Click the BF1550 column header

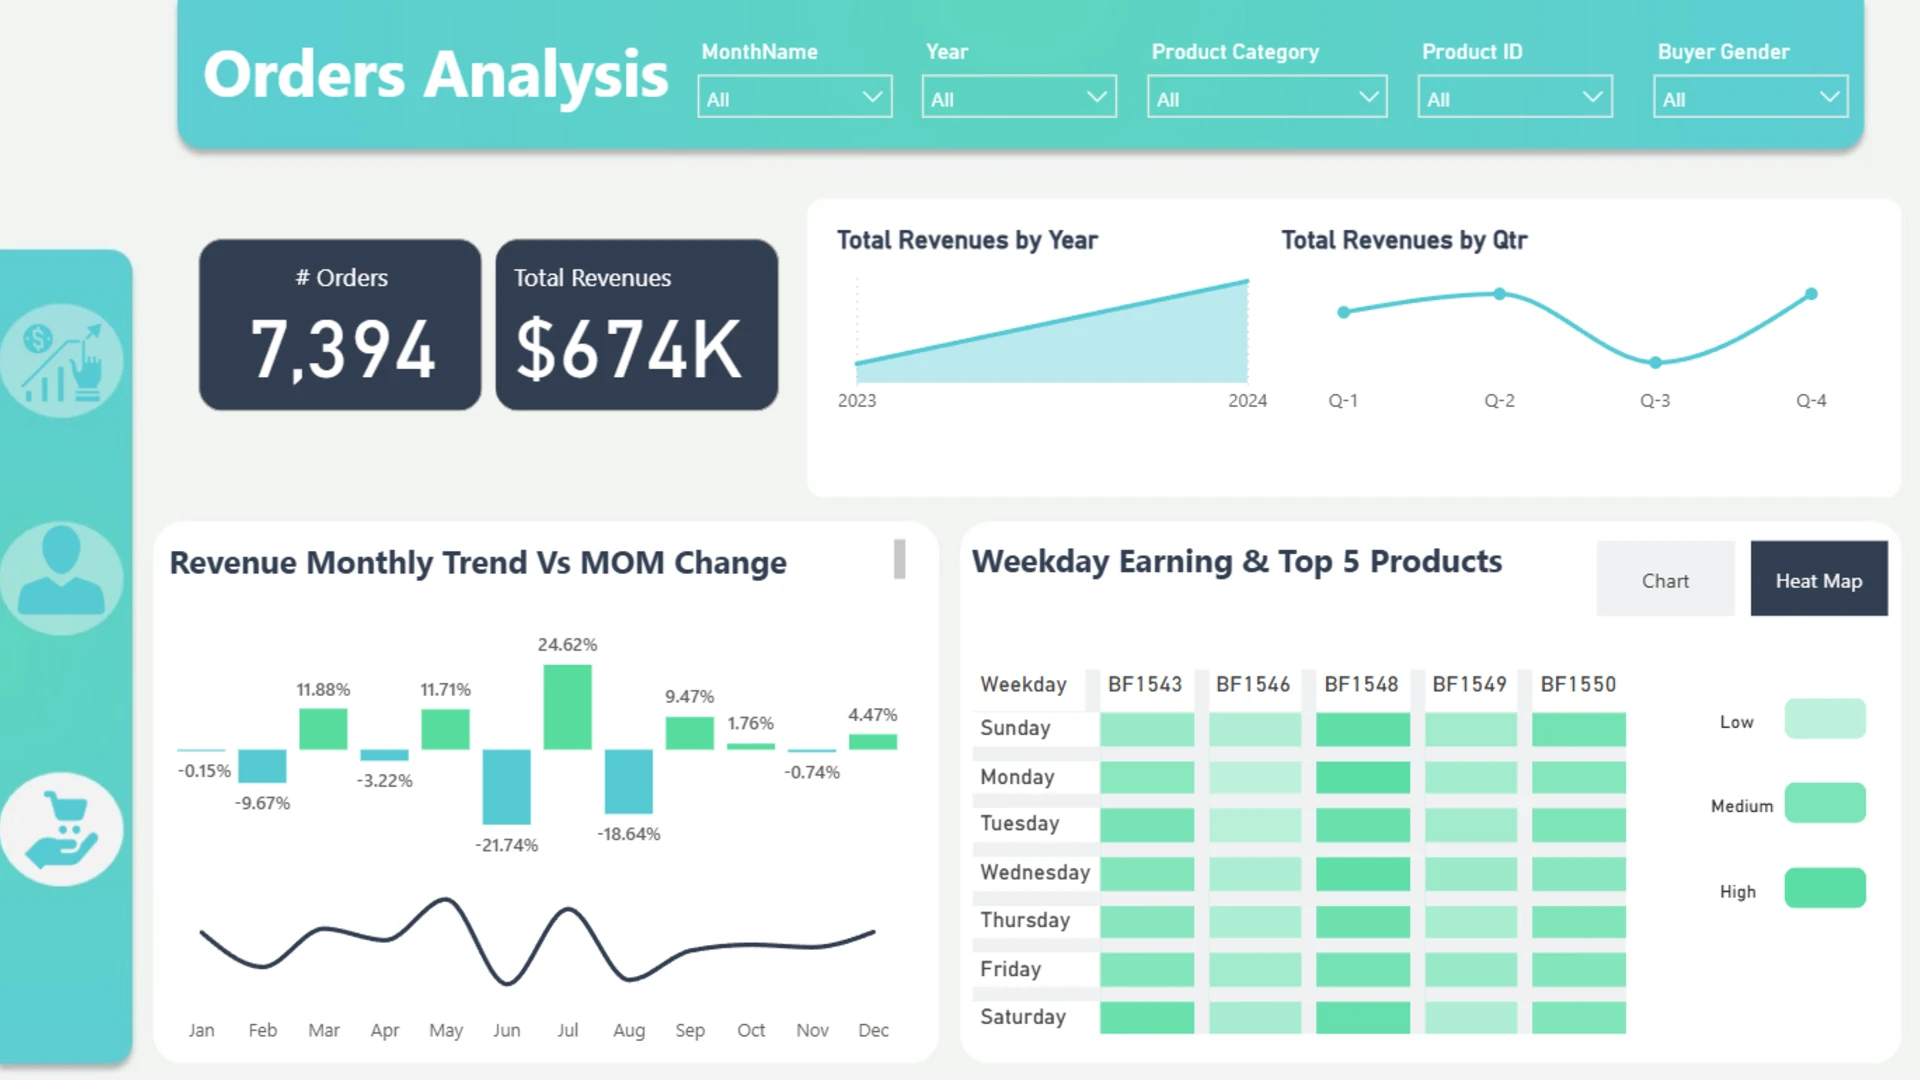point(1578,685)
